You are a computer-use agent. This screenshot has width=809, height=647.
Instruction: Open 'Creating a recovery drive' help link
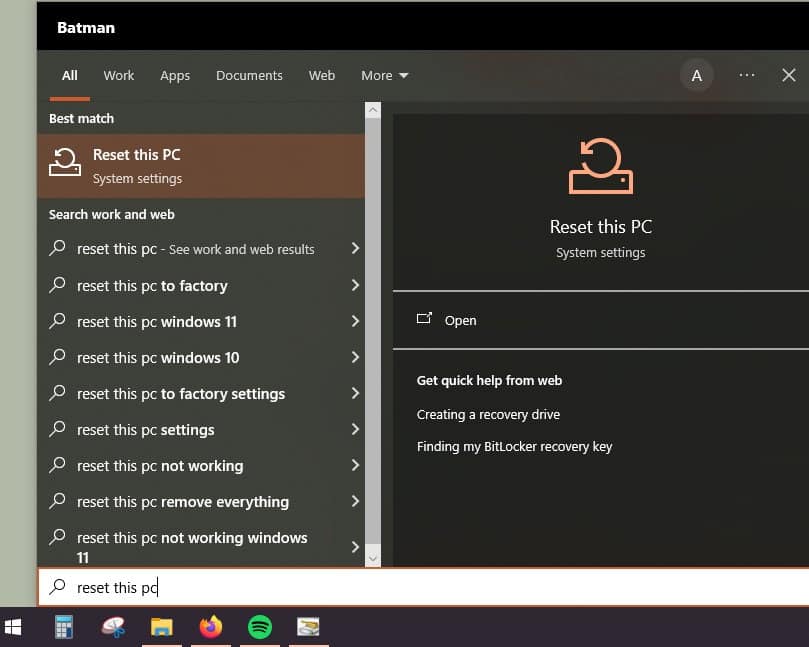pos(488,414)
